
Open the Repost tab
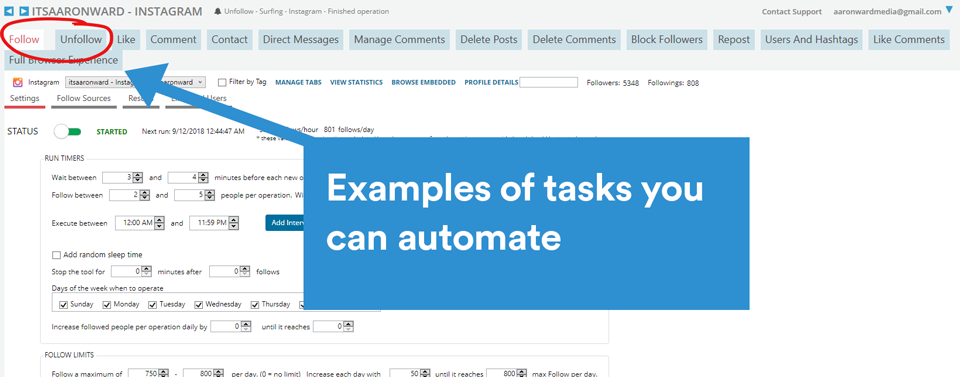click(x=734, y=39)
